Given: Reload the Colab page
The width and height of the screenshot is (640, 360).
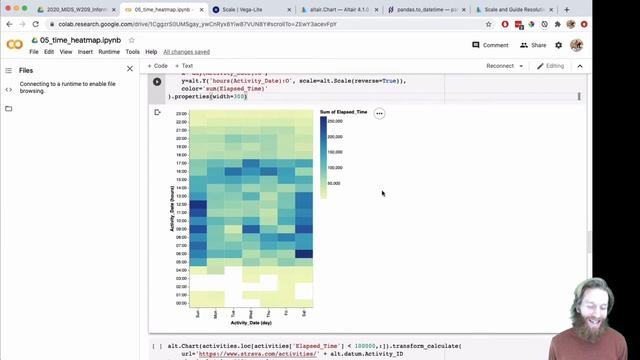Looking at the screenshot, I should click(36, 24).
